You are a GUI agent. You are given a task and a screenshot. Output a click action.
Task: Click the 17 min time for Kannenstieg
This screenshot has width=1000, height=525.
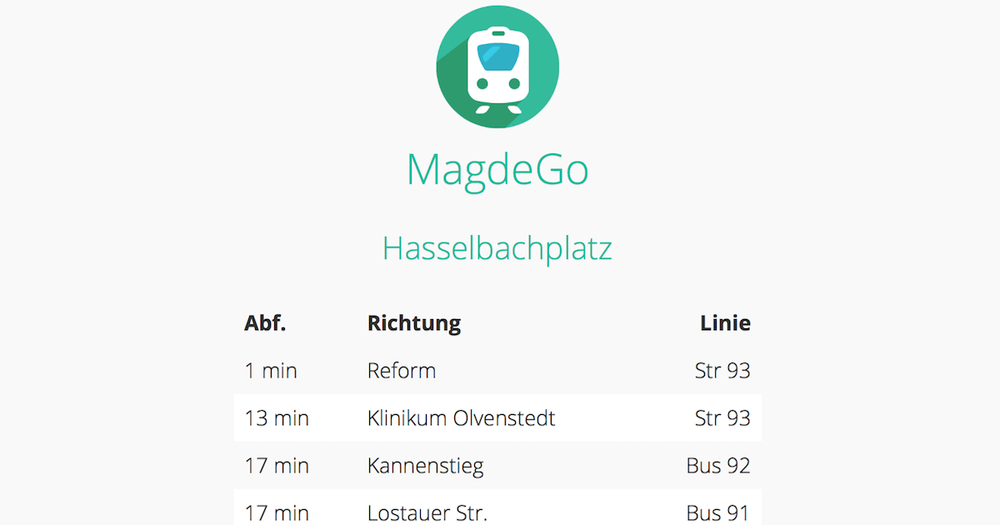point(277,465)
